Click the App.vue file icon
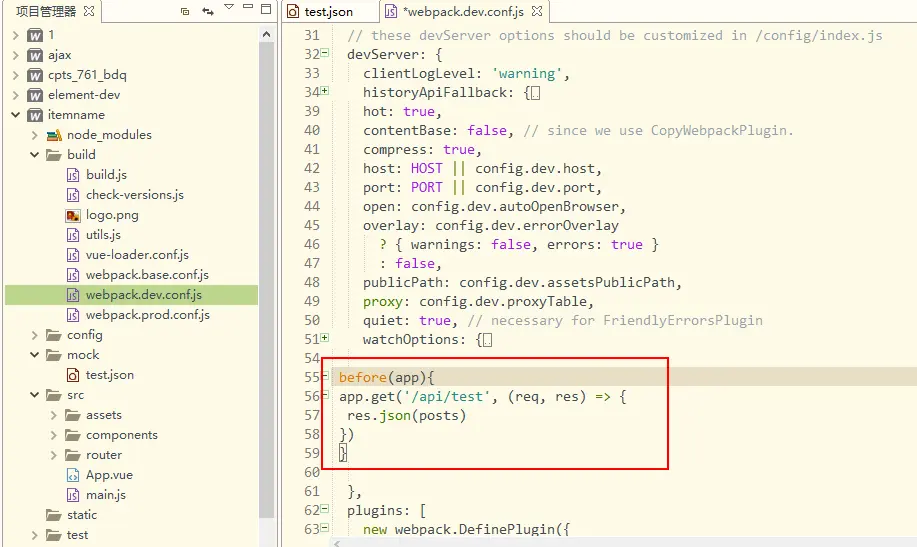Image resolution: width=917 pixels, height=547 pixels. [73, 475]
